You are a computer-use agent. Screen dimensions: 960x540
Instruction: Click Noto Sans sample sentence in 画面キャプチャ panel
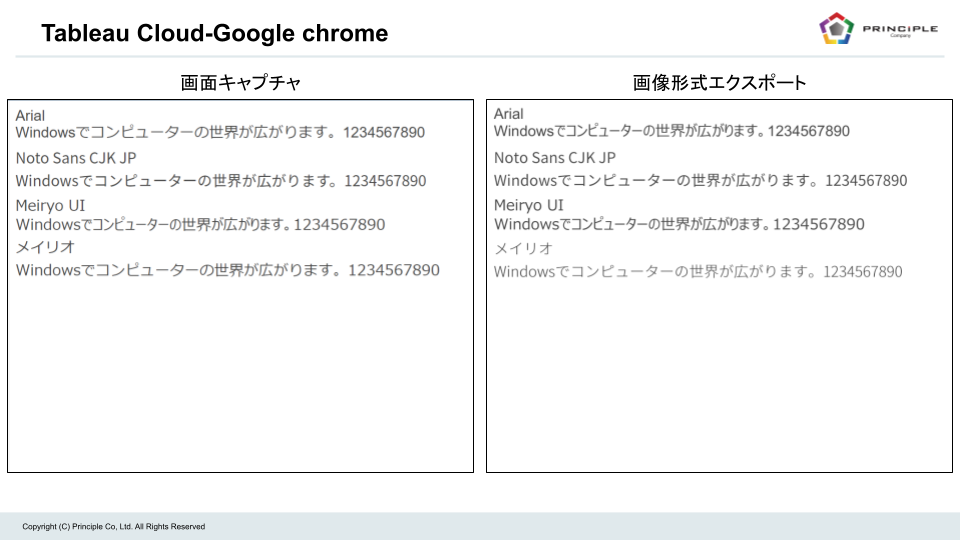point(220,181)
